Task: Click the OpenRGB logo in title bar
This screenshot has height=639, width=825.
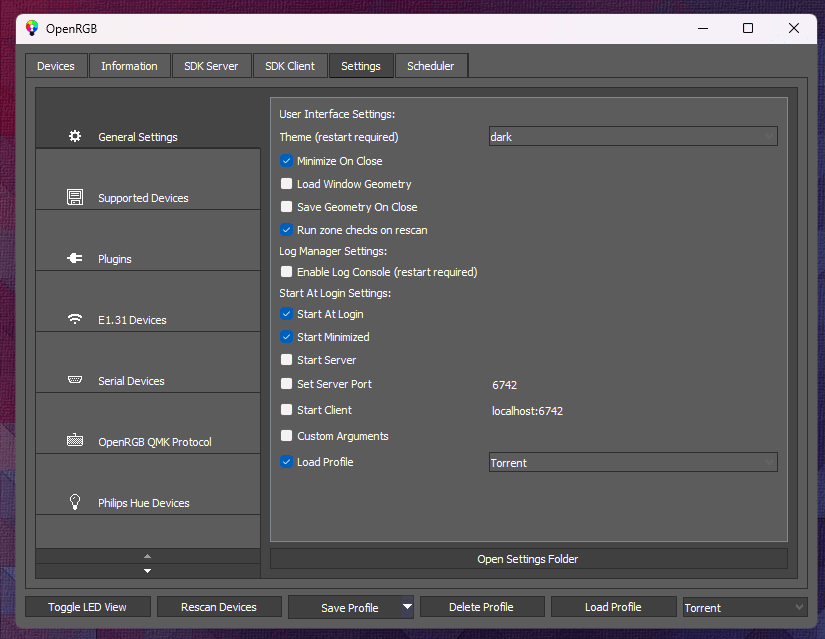Action: [32, 28]
